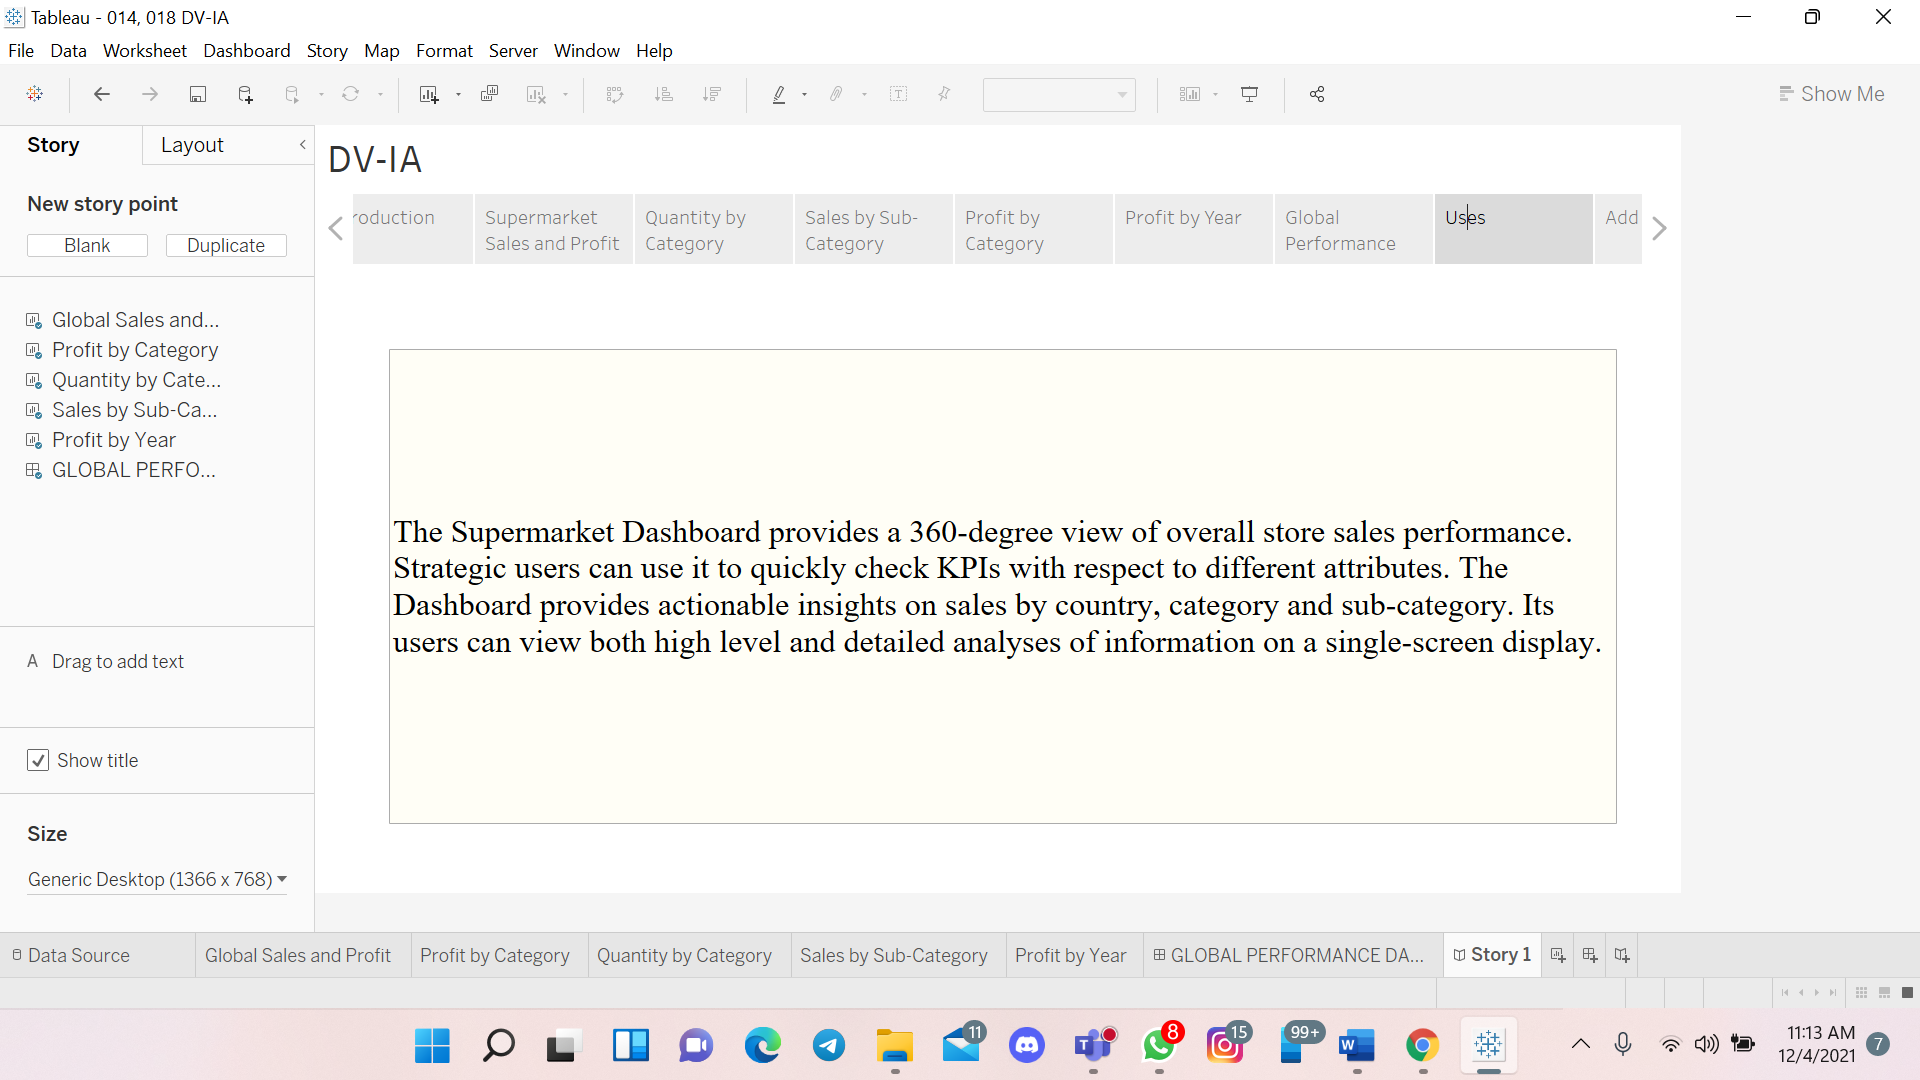This screenshot has height=1080, width=1920.
Task: Click the New Dashboard tab icon at bottom
Action: (1590, 955)
